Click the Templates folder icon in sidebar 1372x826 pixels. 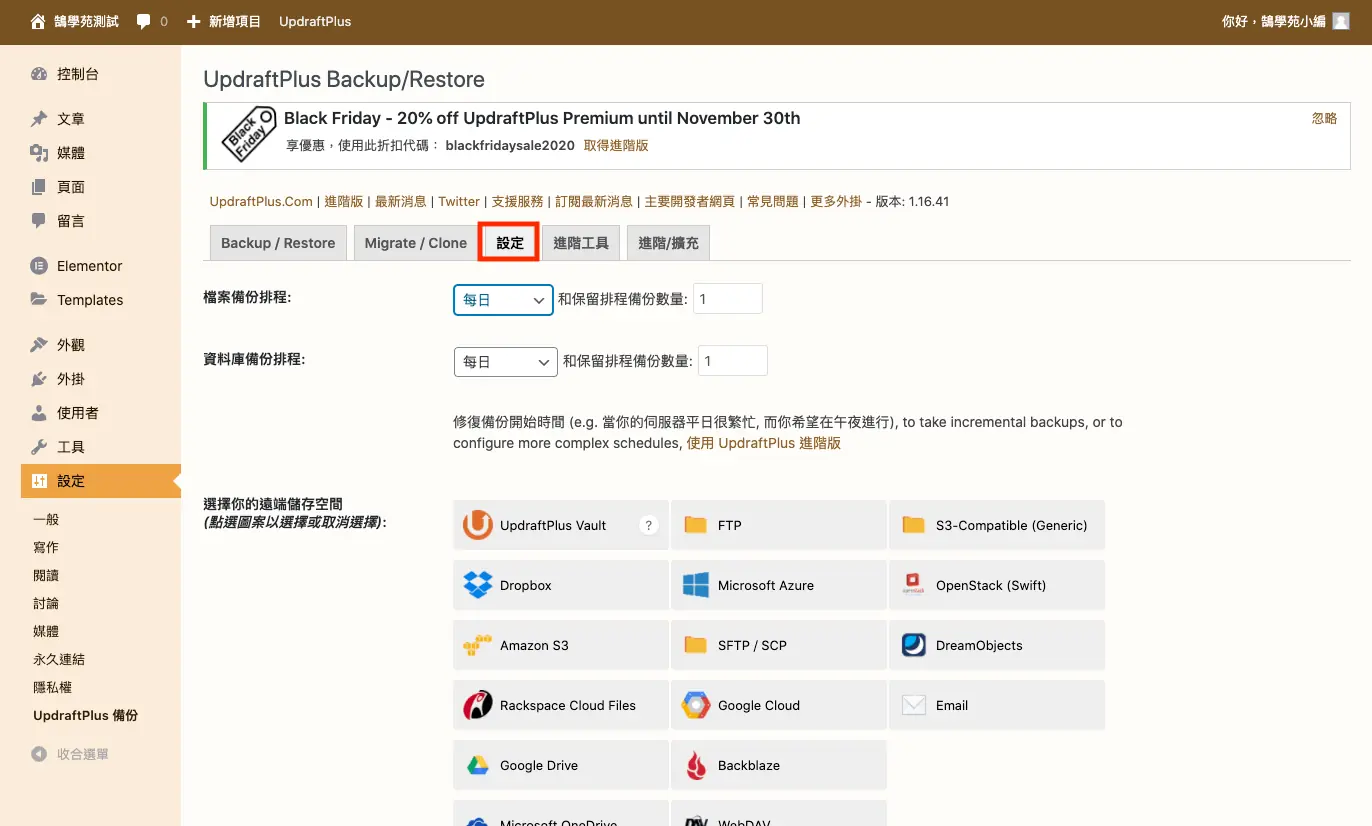click(x=39, y=300)
